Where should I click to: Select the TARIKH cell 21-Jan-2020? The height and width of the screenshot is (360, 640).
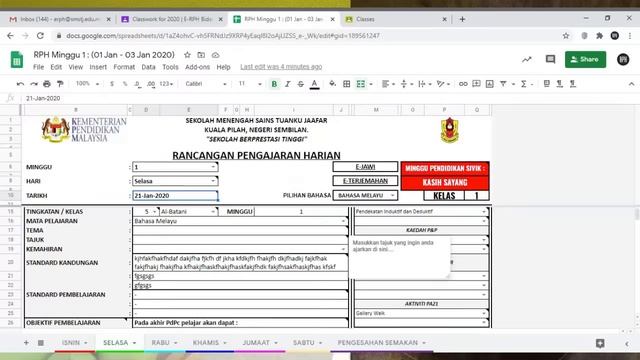point(175,196)
